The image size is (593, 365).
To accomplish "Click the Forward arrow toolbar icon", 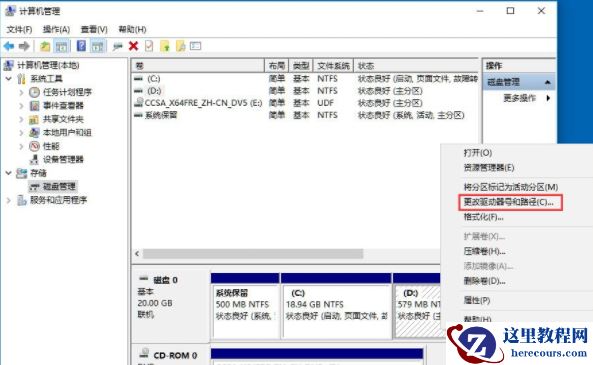I will 24,47.
